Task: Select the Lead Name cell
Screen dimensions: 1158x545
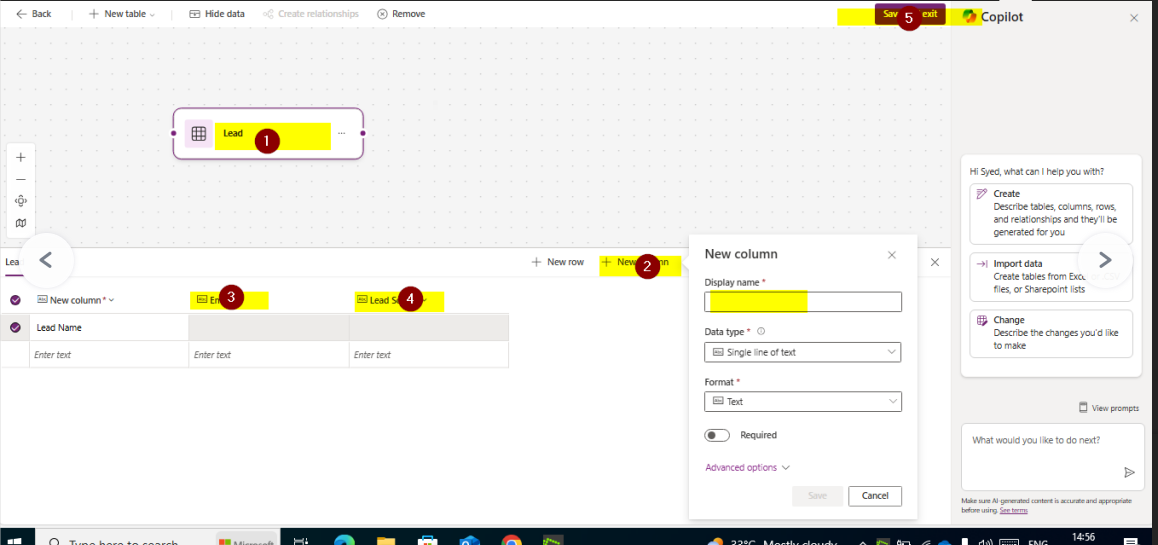Action: 109,328
